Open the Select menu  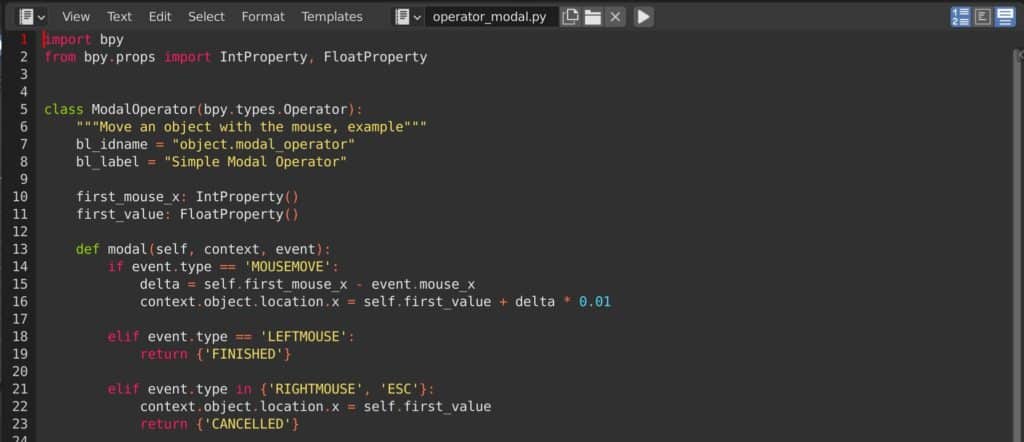click(x=206, y=16)
